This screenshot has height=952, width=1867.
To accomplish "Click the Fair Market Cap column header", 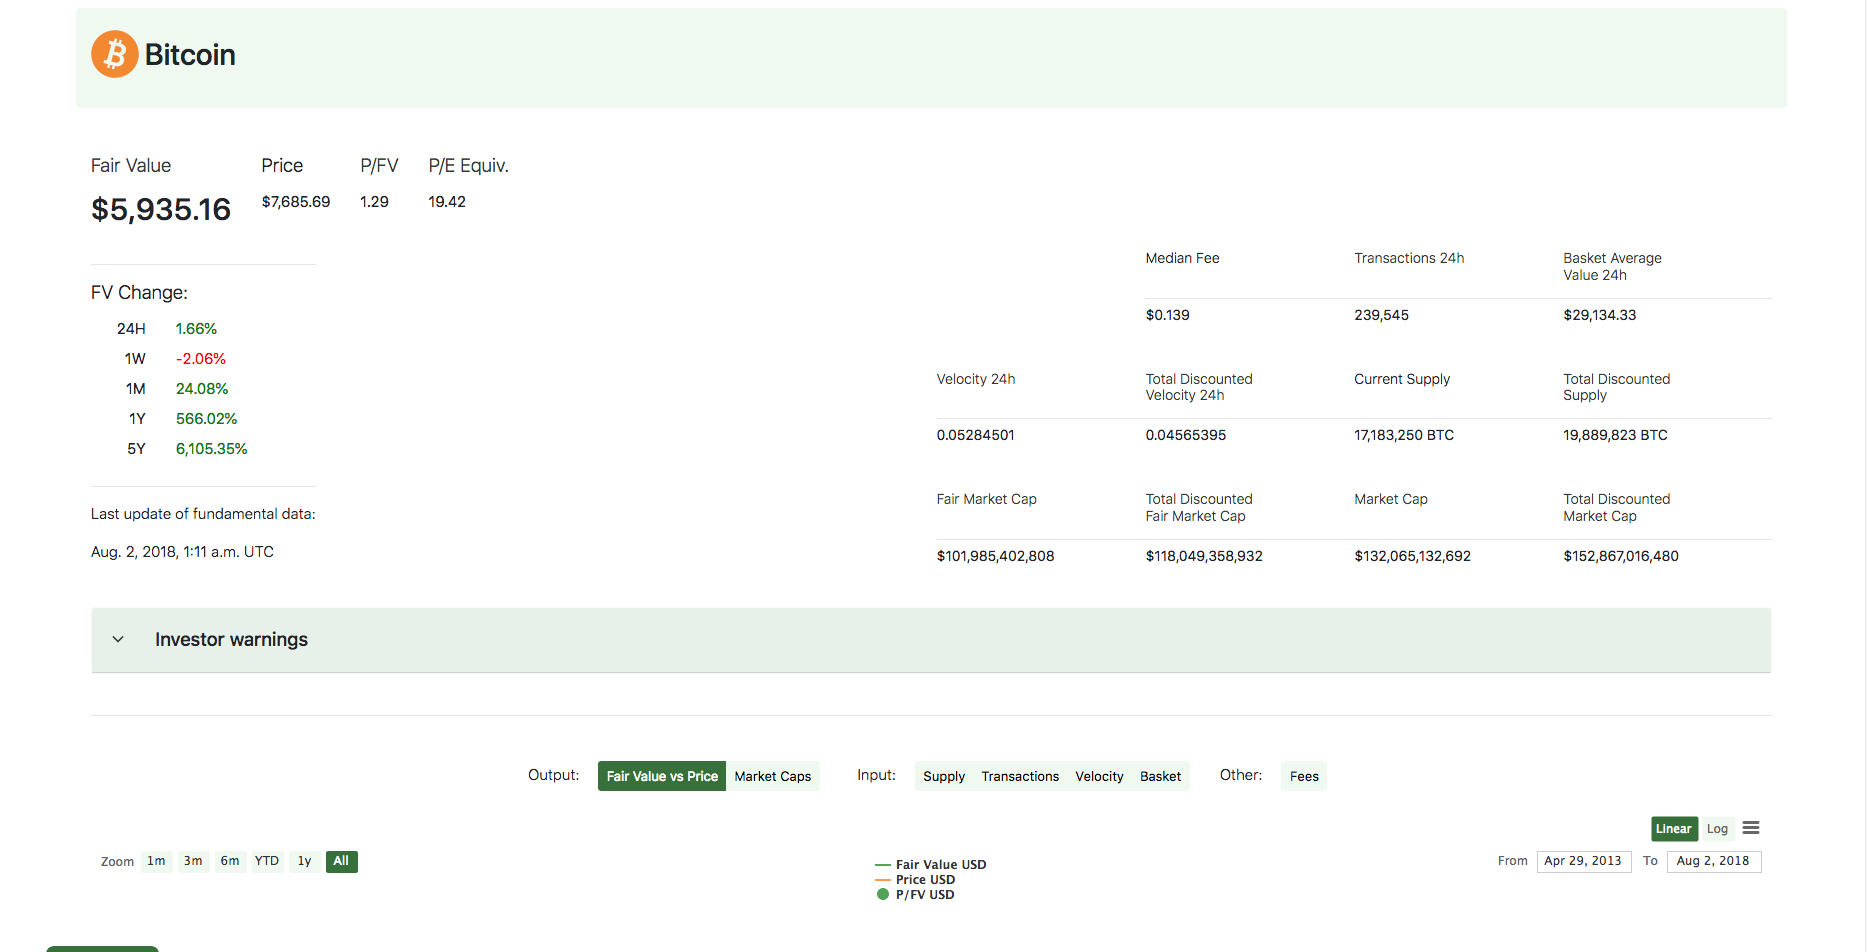I will [987, 499].
